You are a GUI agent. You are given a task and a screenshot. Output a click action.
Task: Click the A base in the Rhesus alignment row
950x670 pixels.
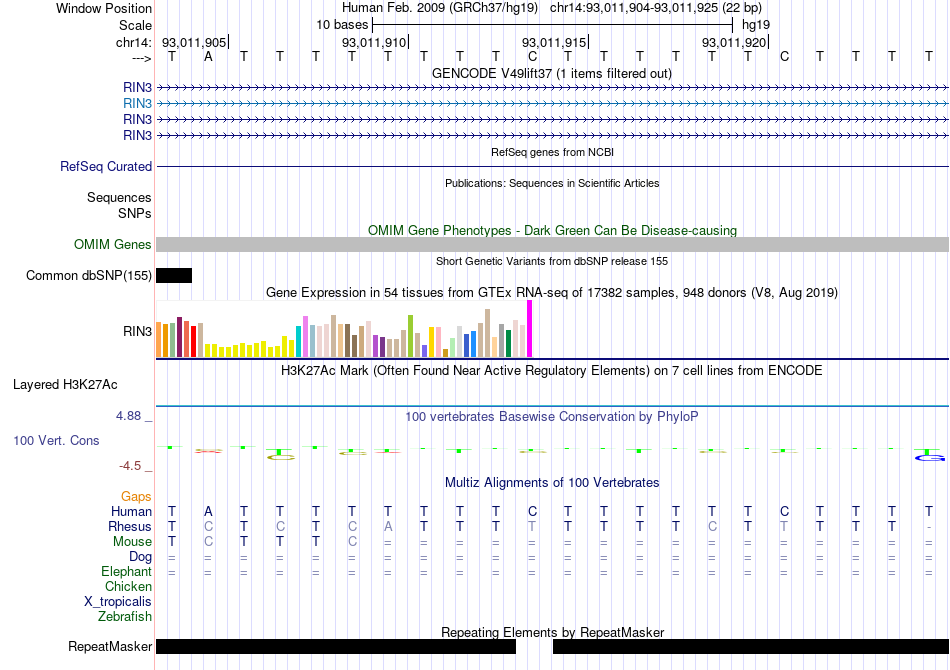pos(388,526)
